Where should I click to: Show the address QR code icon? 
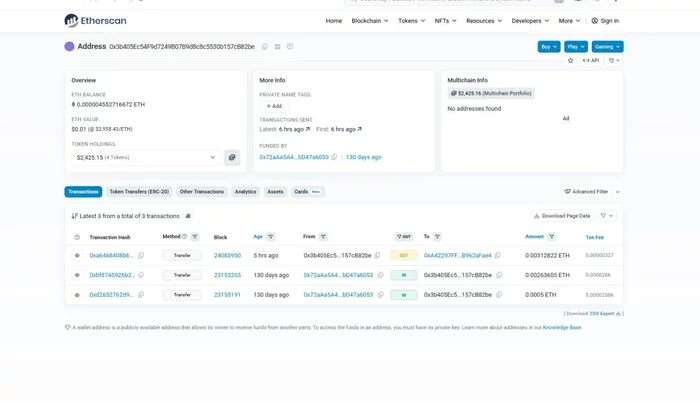pyautogui.click(x=277, y=46)
